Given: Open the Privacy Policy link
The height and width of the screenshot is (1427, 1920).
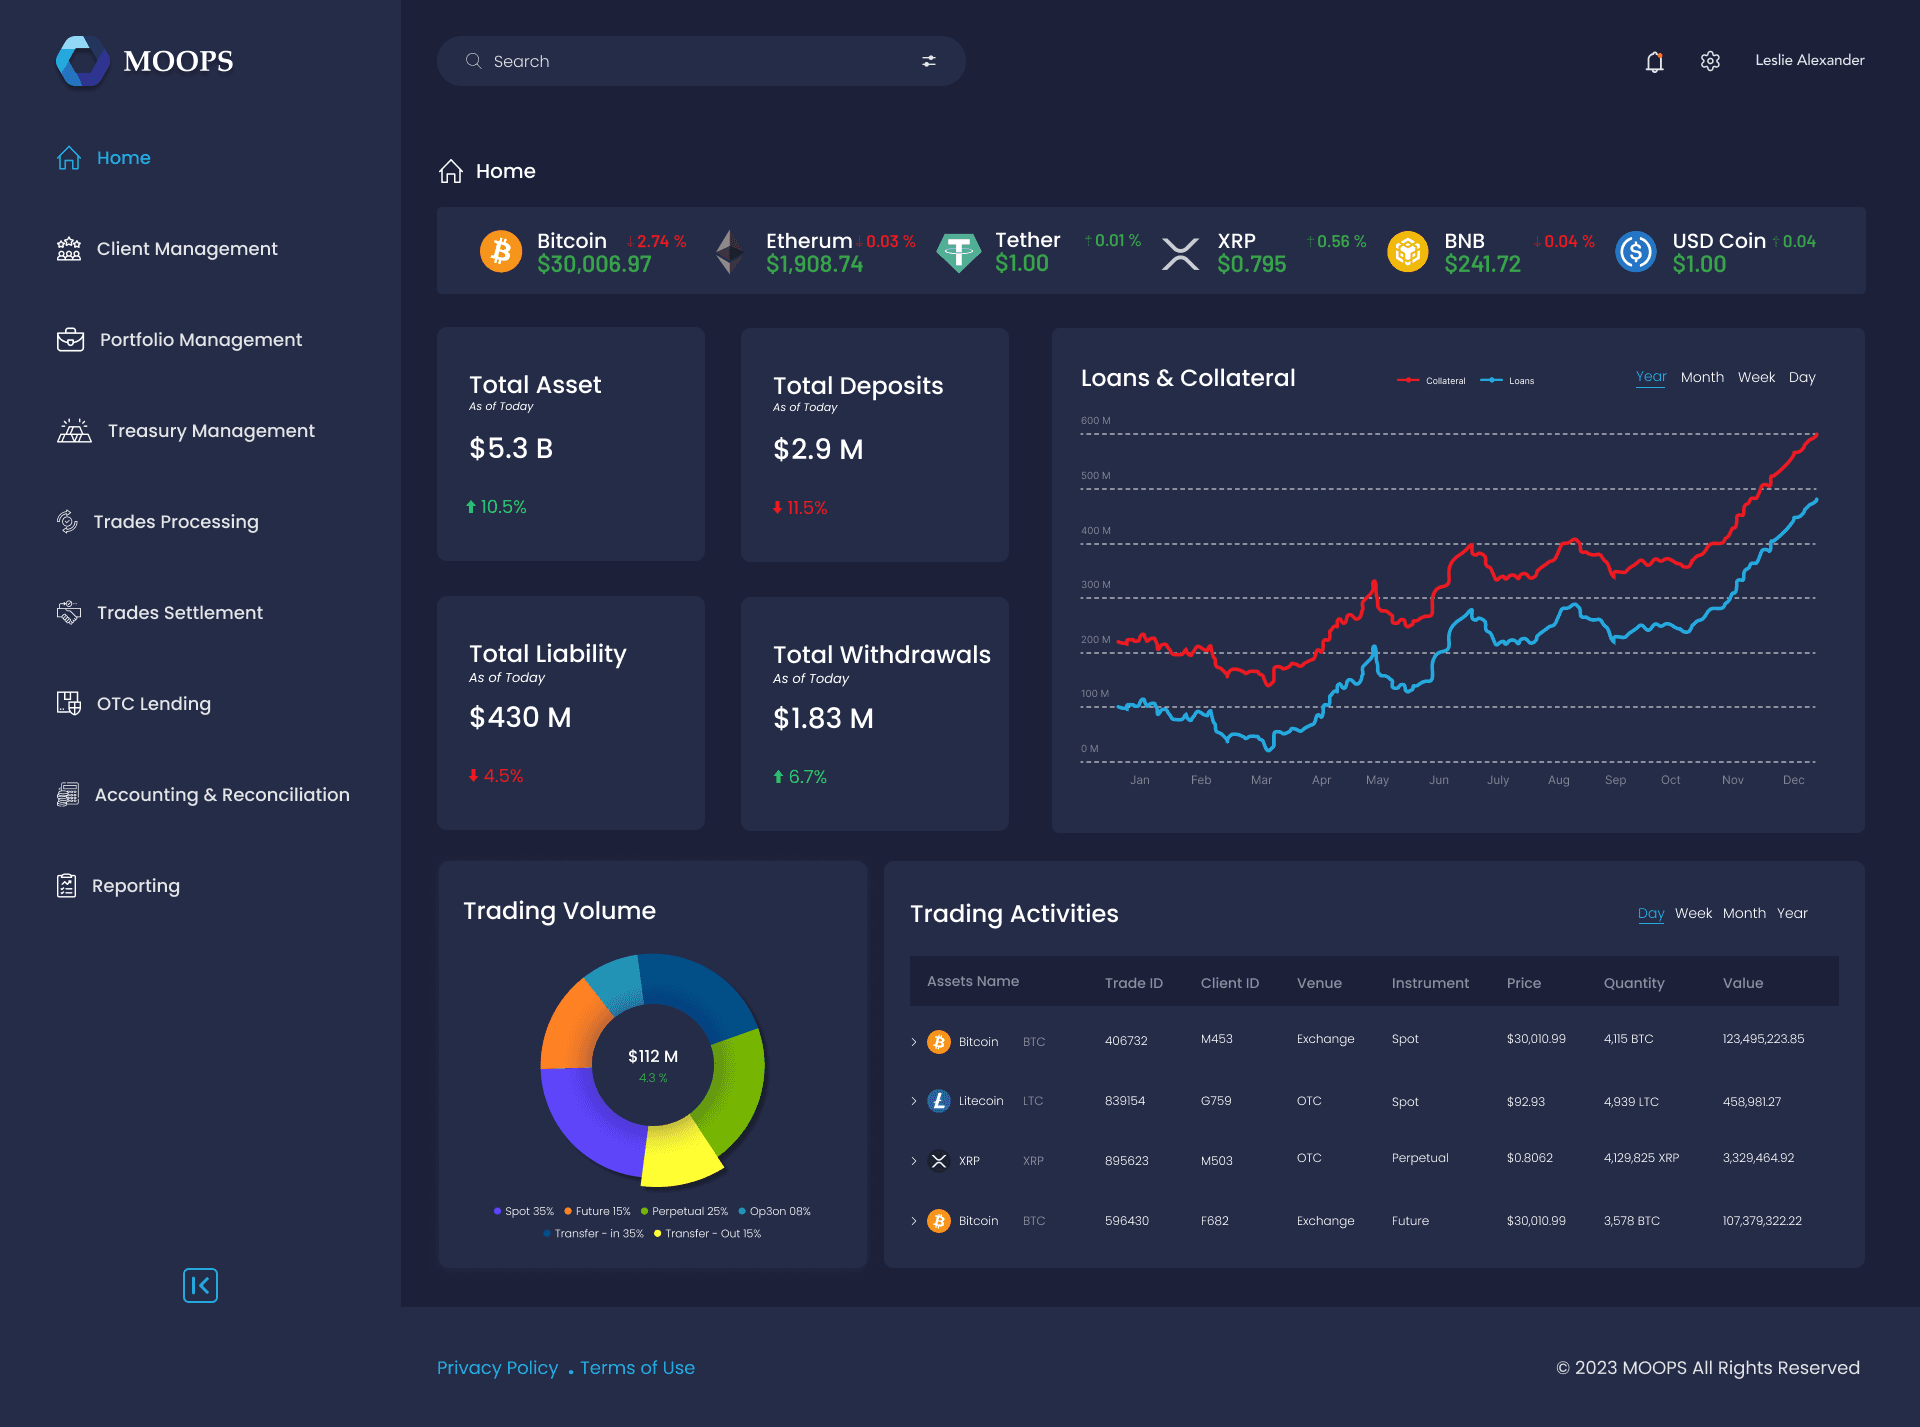Looking at the screenshot, I should tap(497, 1367).
